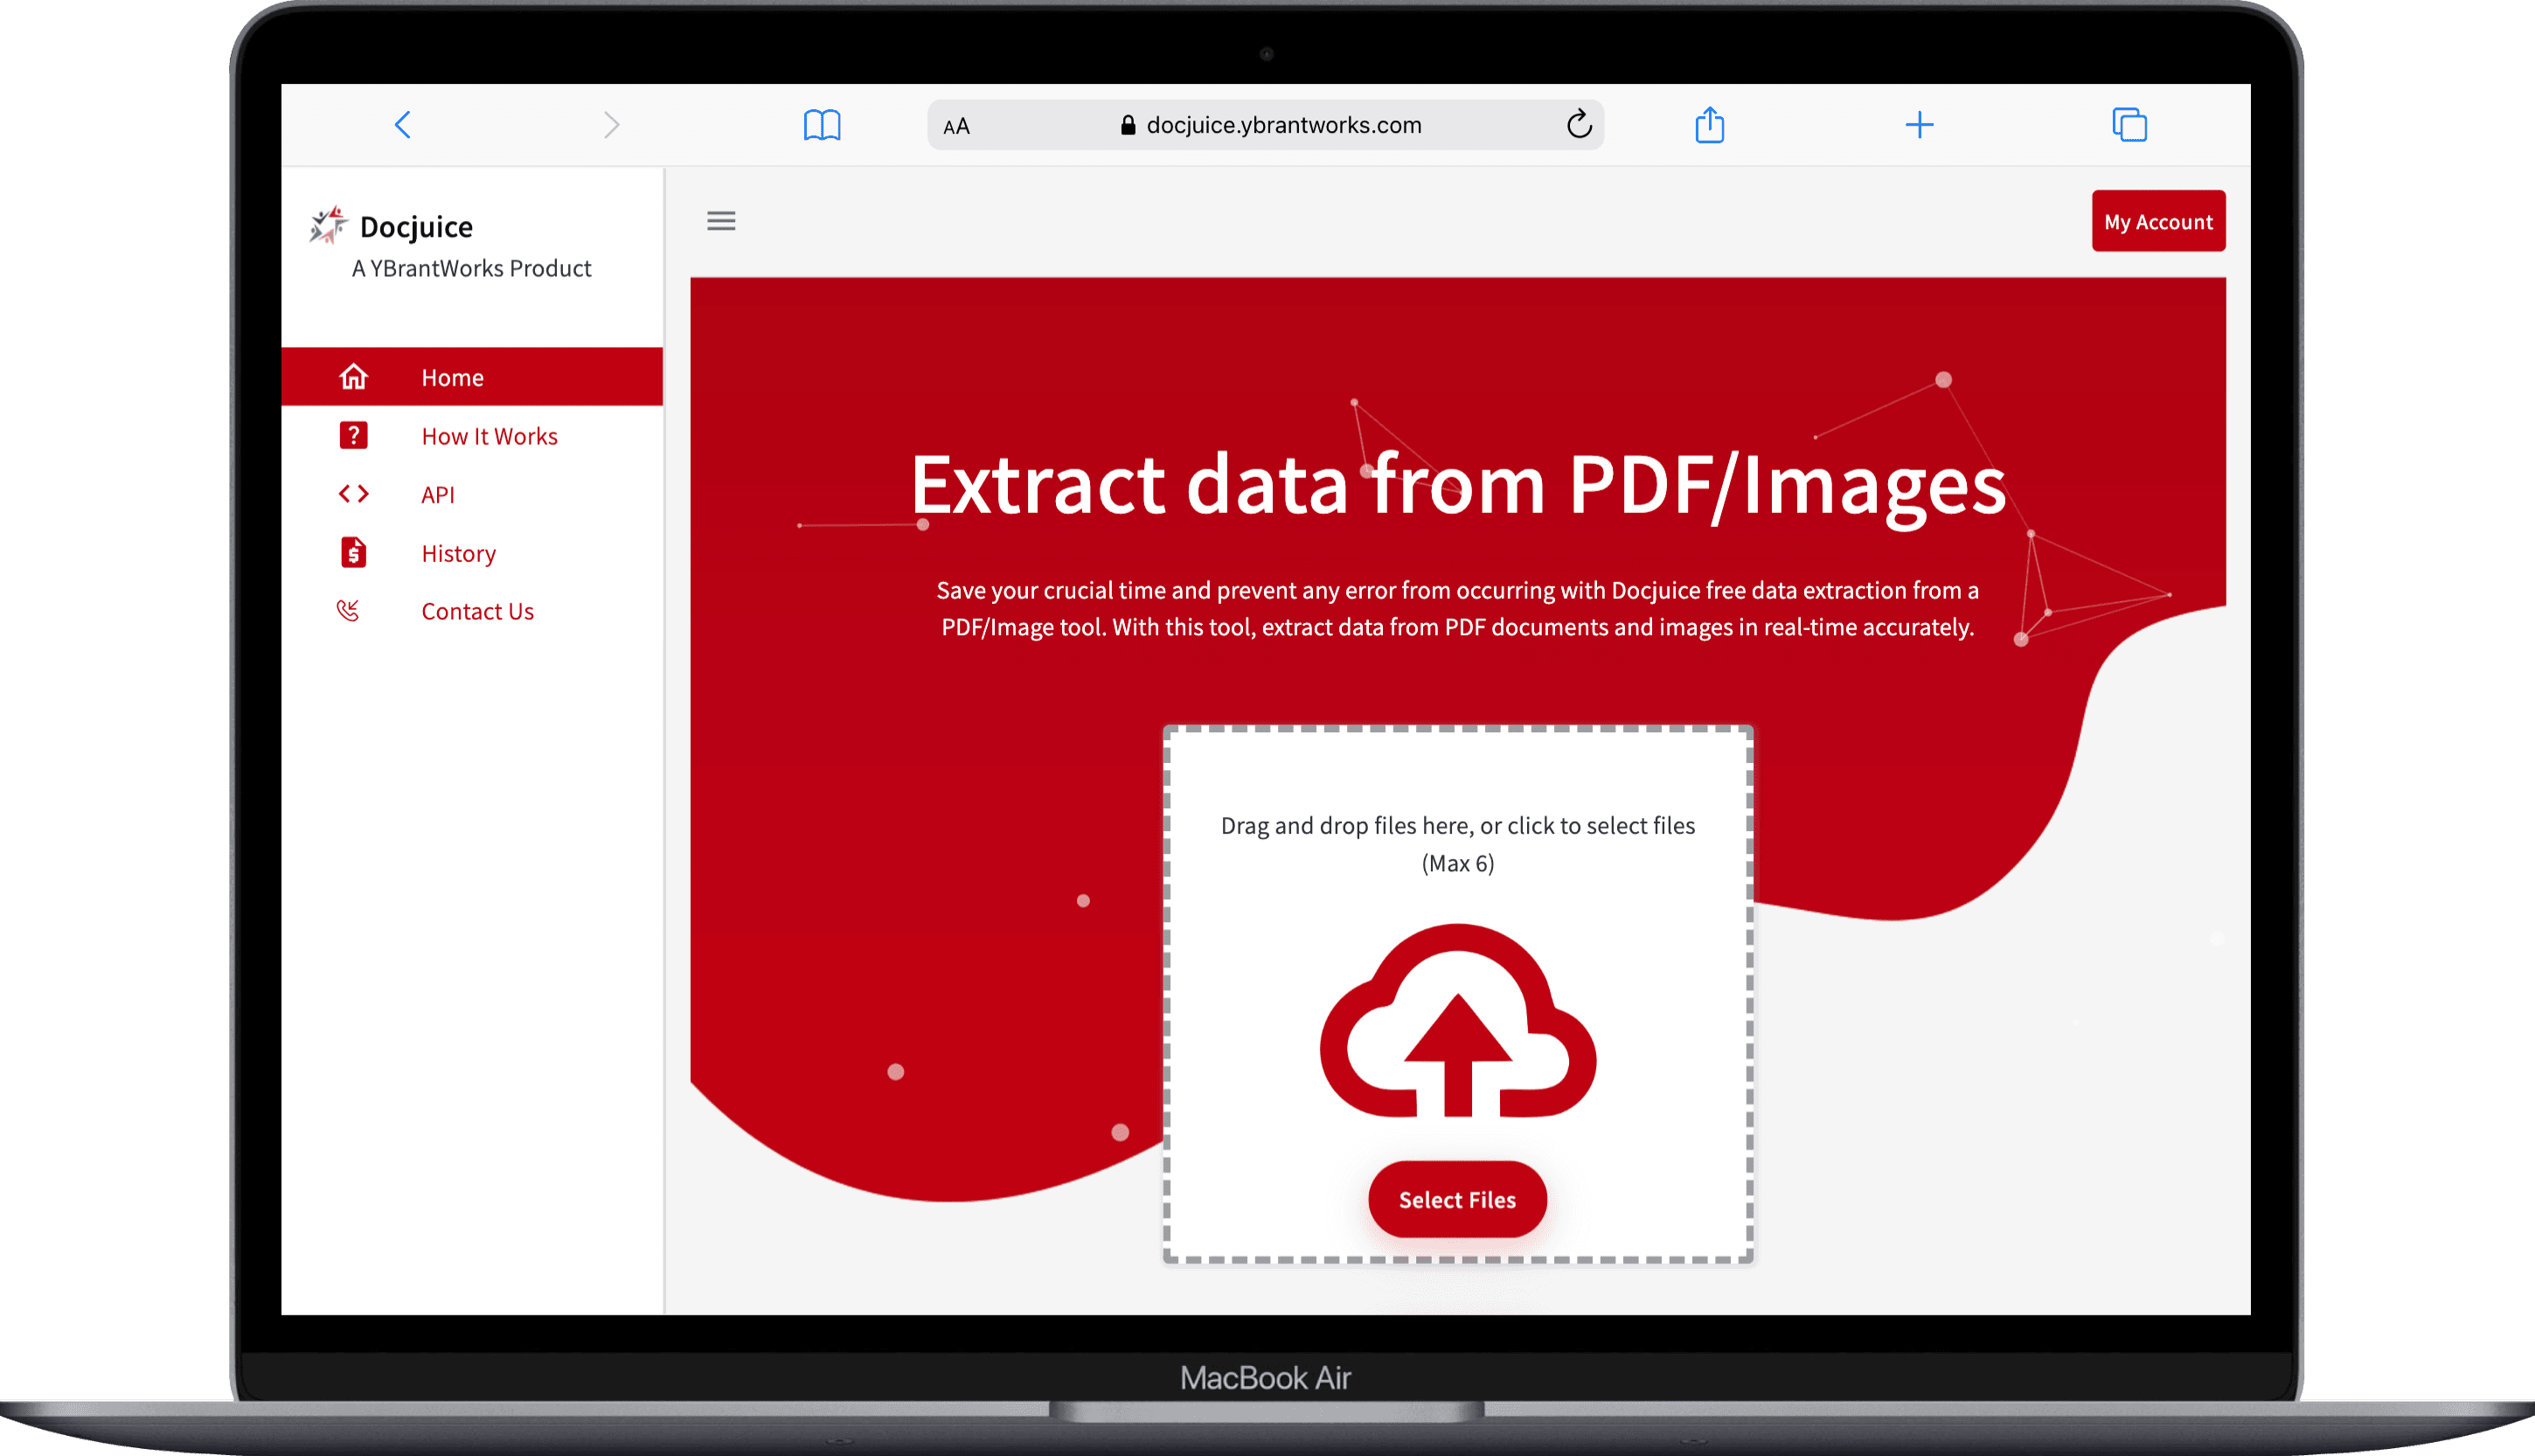
Task: Click the docjuice.ybrantworks.com address field
Action: 1266,125
